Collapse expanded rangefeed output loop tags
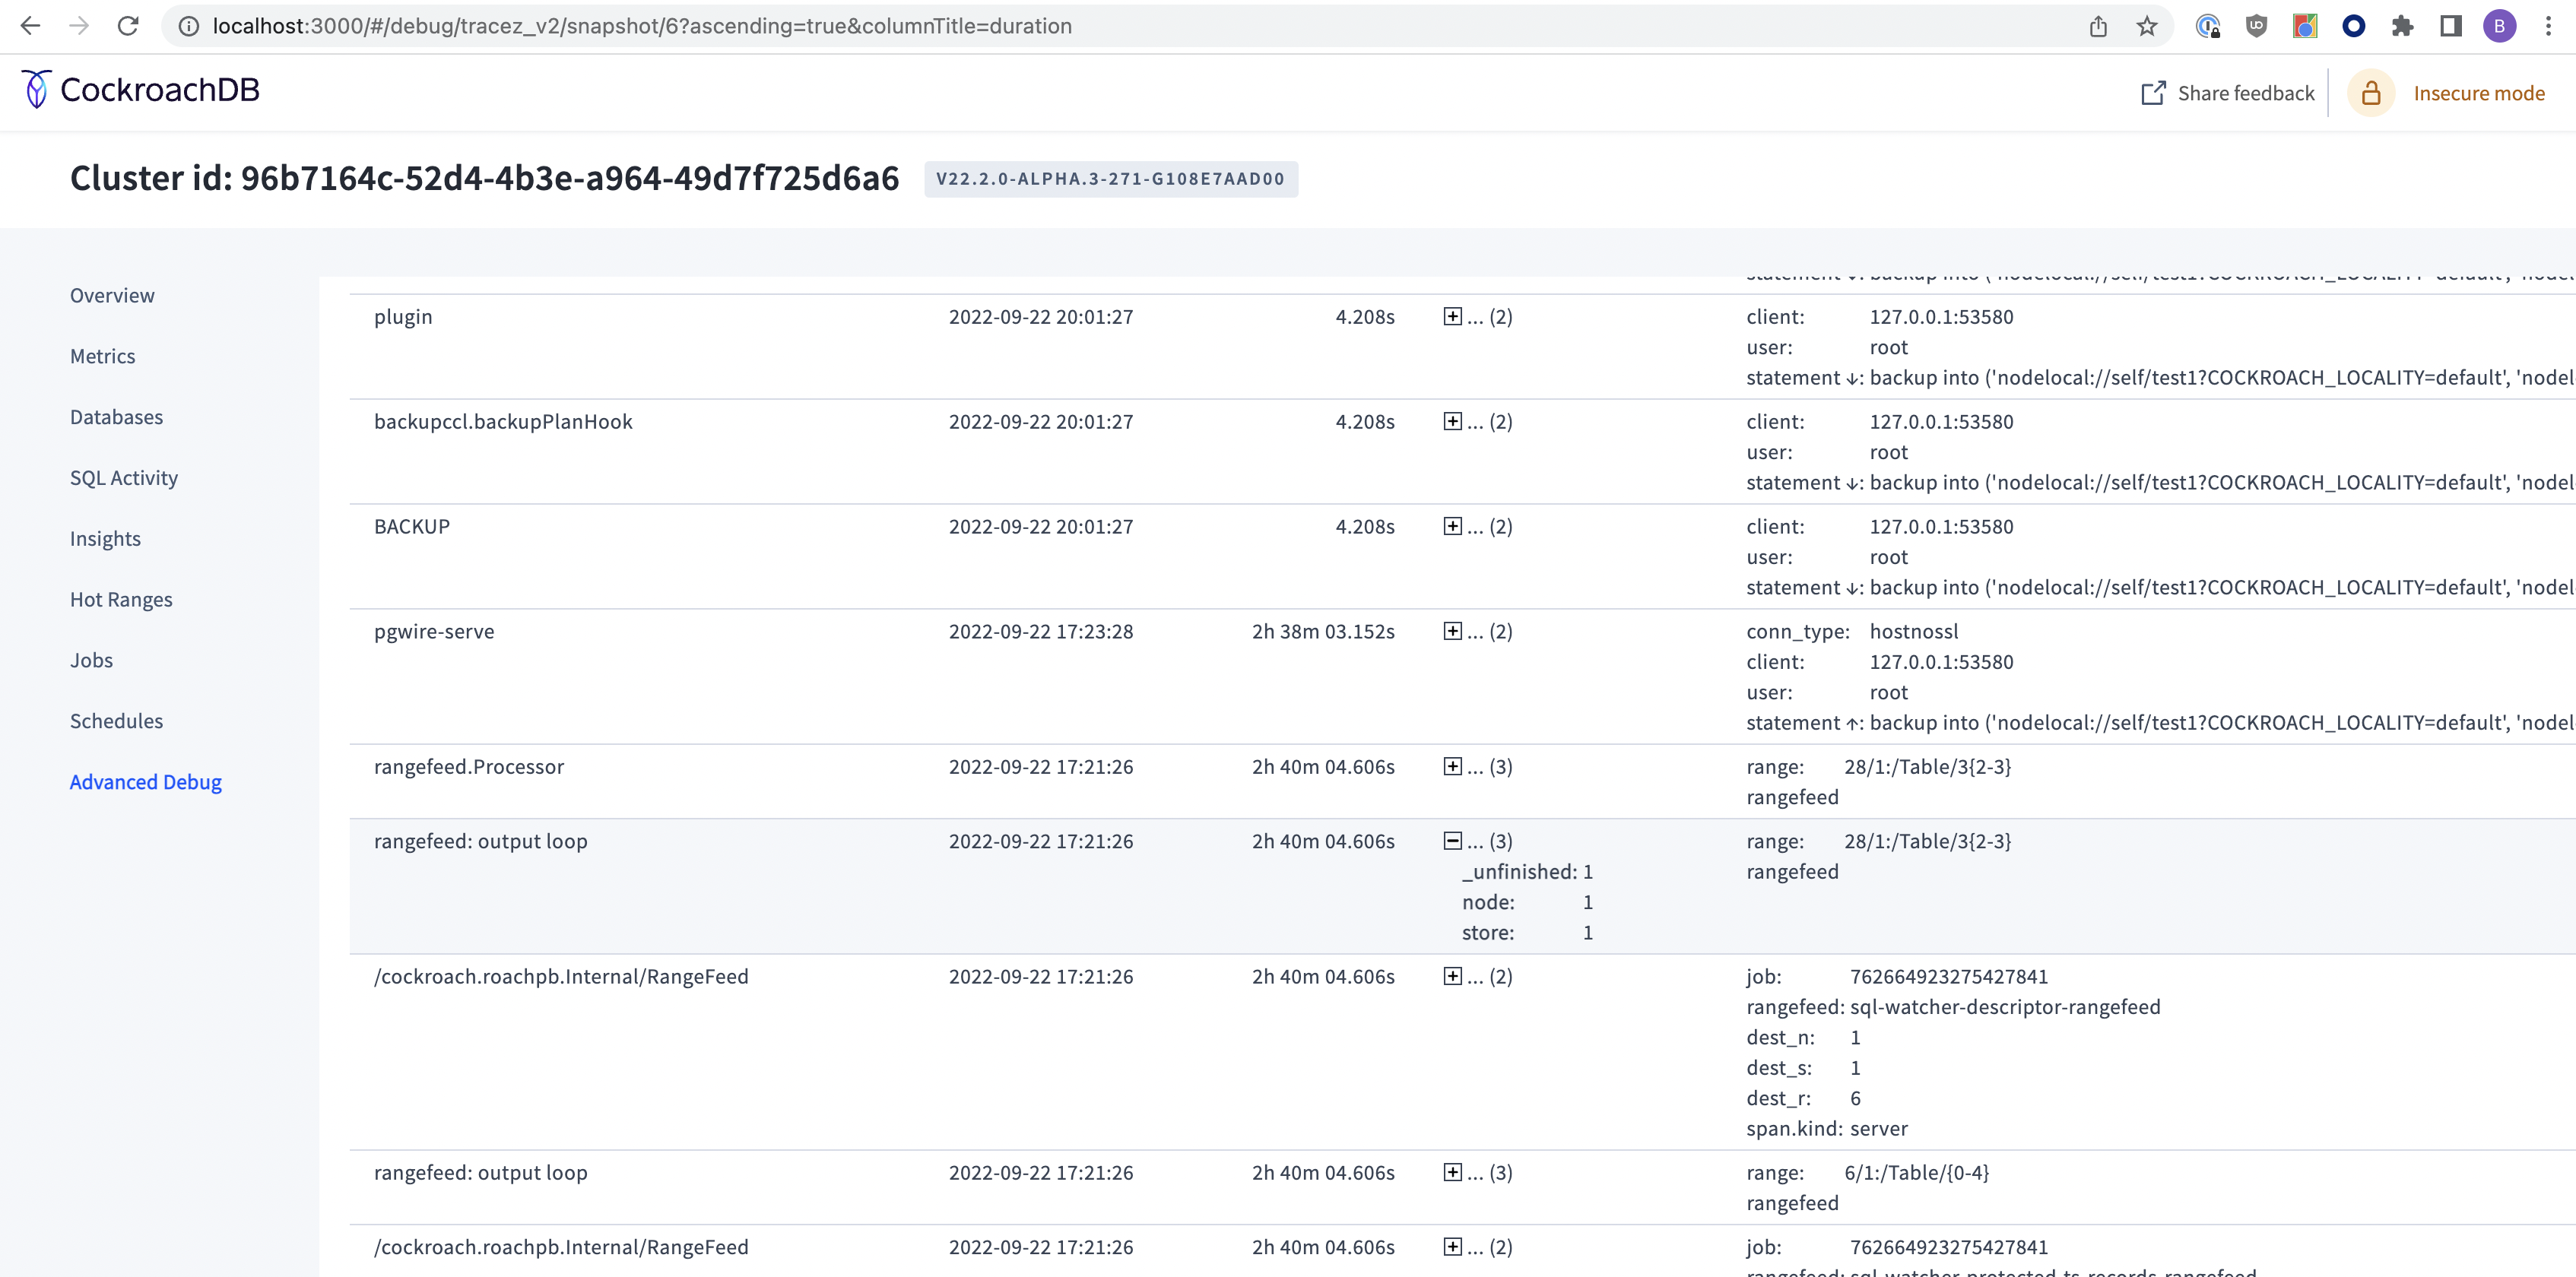The image size is (2576, 1277). 1453,841
